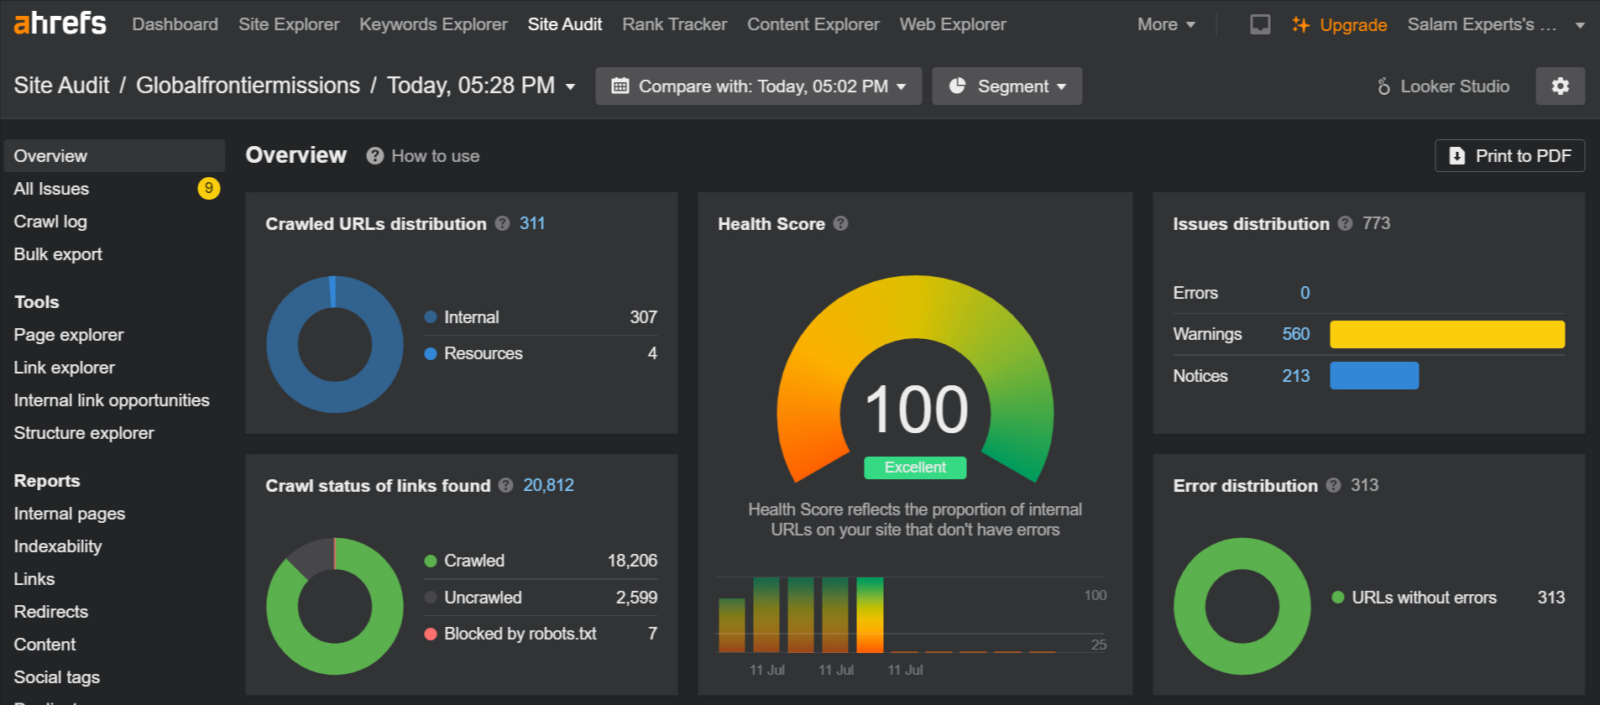Open Rank Tracker in top navigation

[x=674, y=24]
